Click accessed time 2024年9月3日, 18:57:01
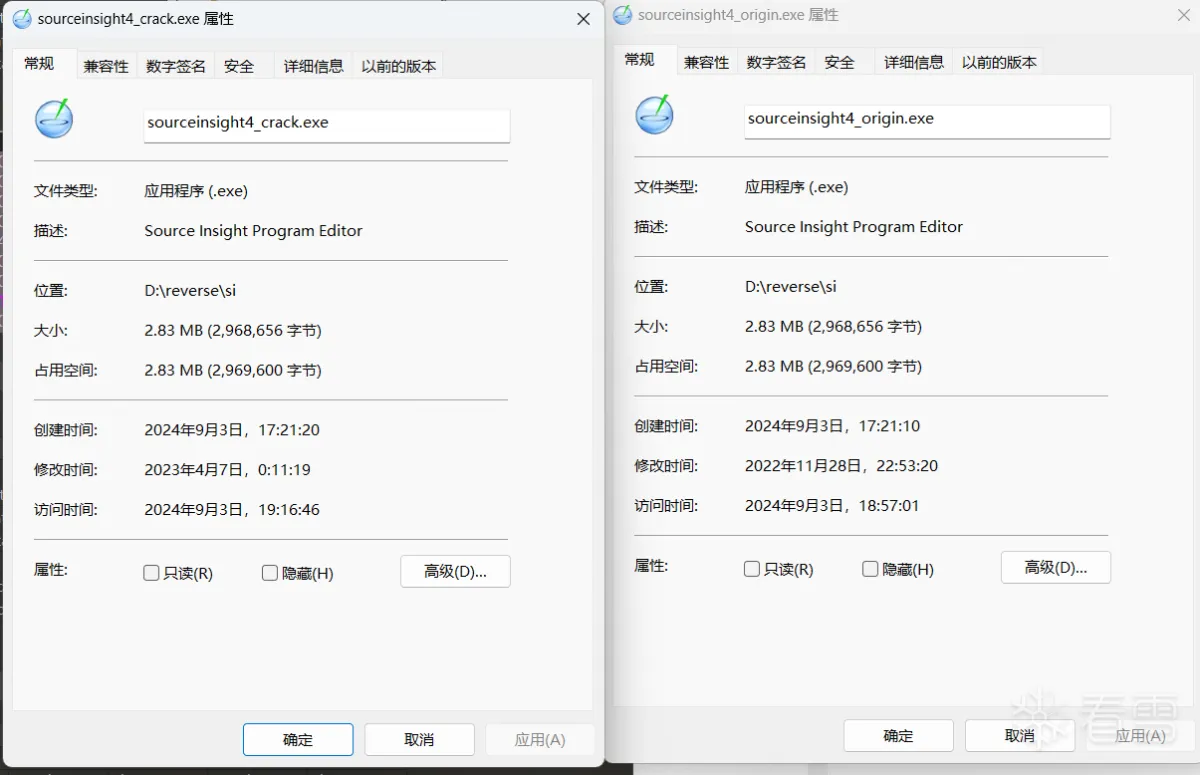 pos(832,506)
